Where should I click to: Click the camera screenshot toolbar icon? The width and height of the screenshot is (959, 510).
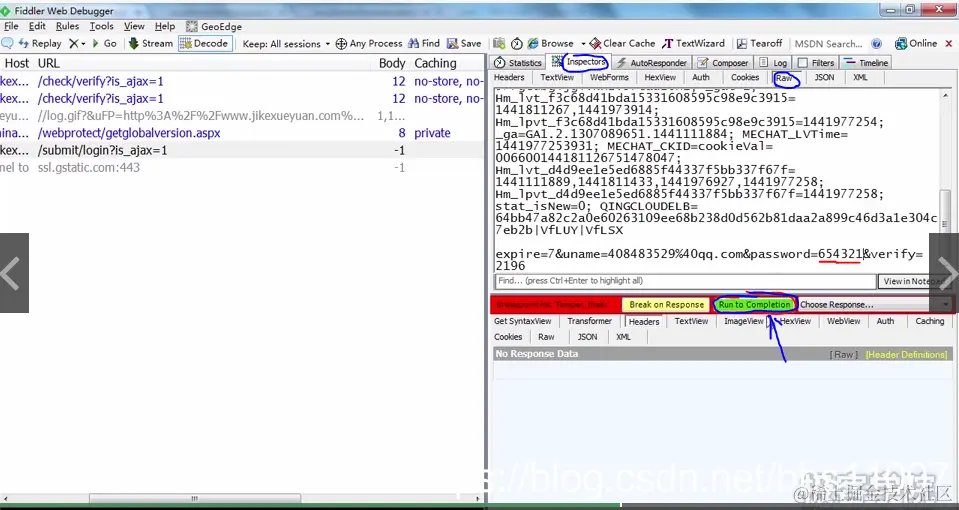(499, 43)
